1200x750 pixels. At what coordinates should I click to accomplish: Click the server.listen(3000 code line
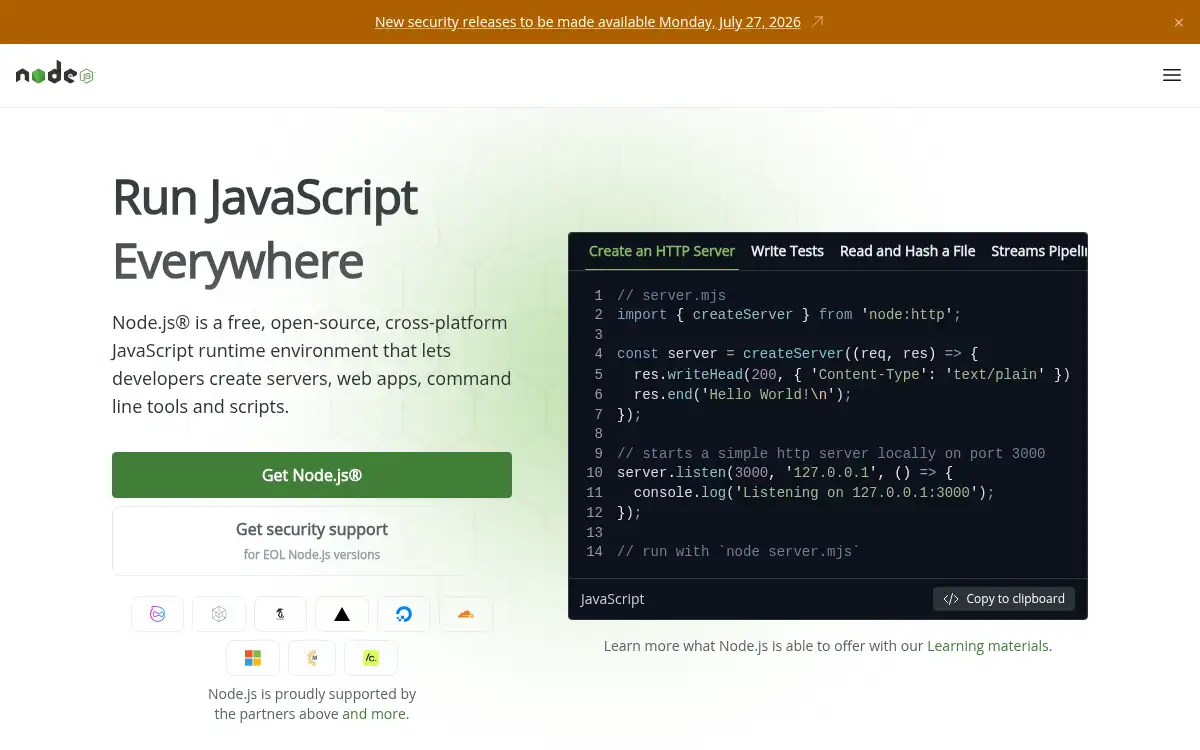click(x=785, y=472)
